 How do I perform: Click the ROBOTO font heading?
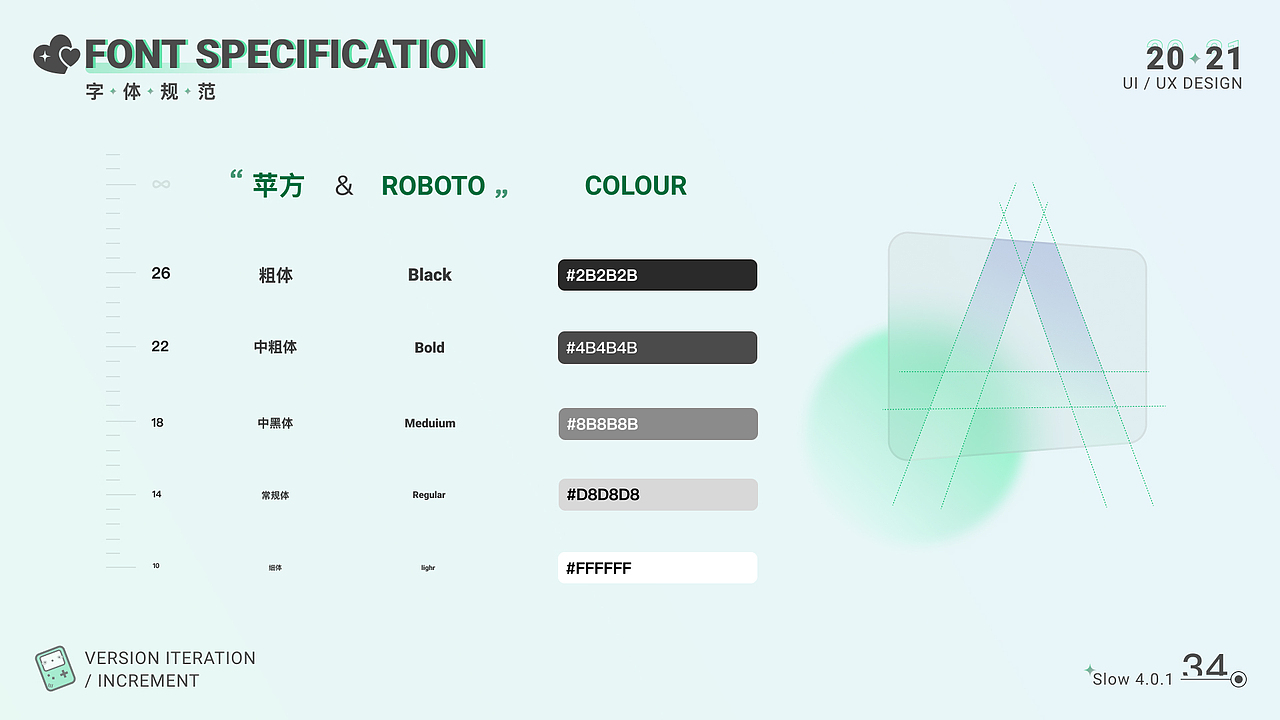click(x=433, y=186)
